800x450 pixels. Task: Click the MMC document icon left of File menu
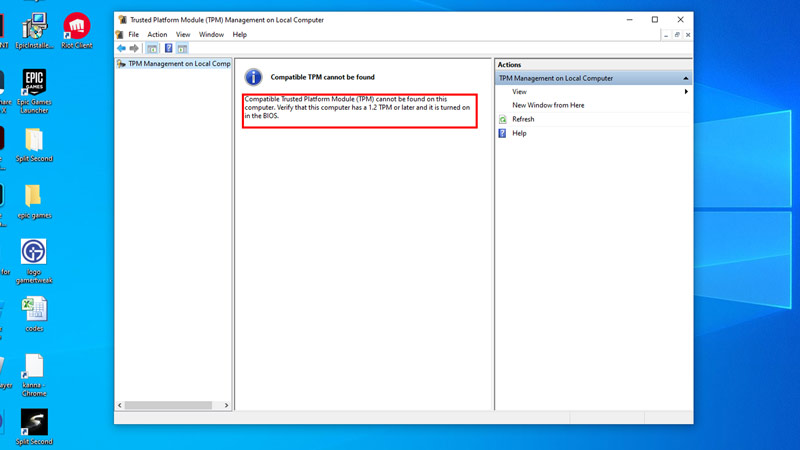[119, 35]
